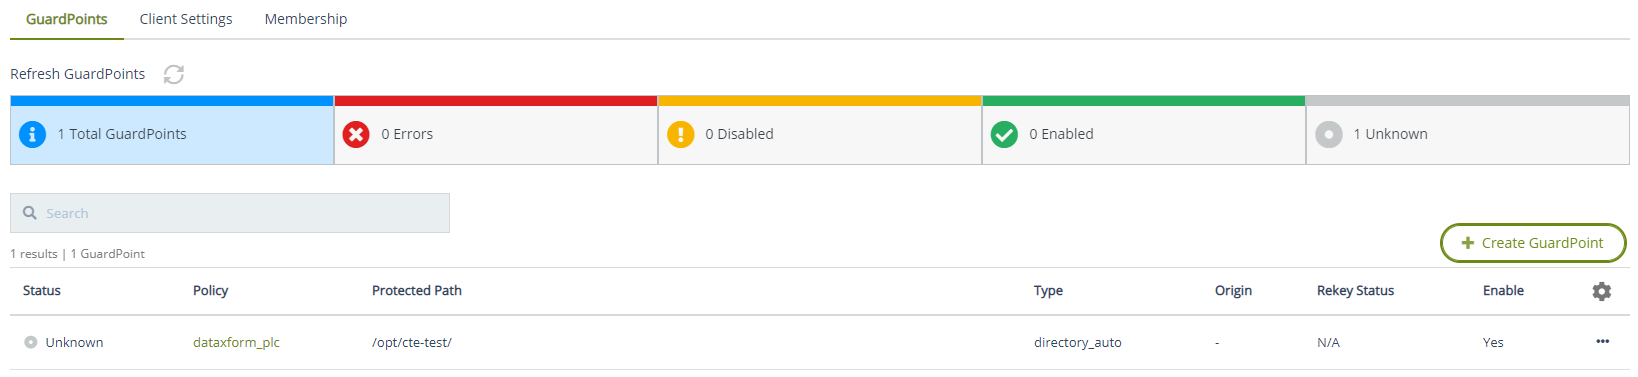Click the blue info icon for Total GuardPoints

(32, 134)
